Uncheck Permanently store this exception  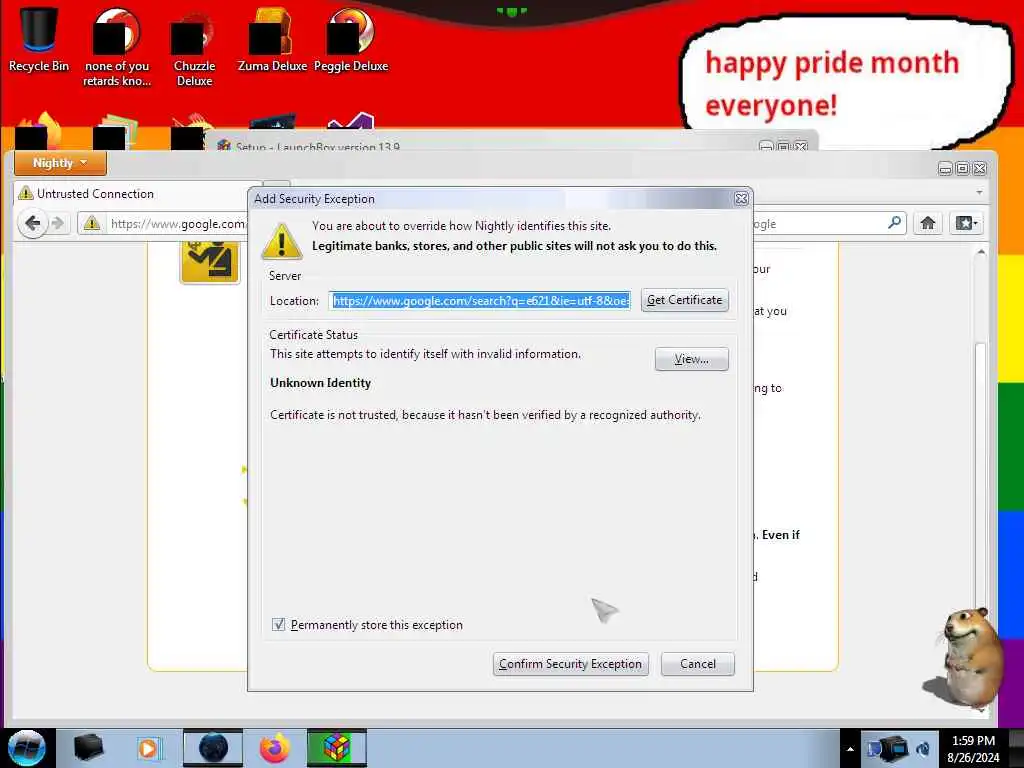coord(278,625)
